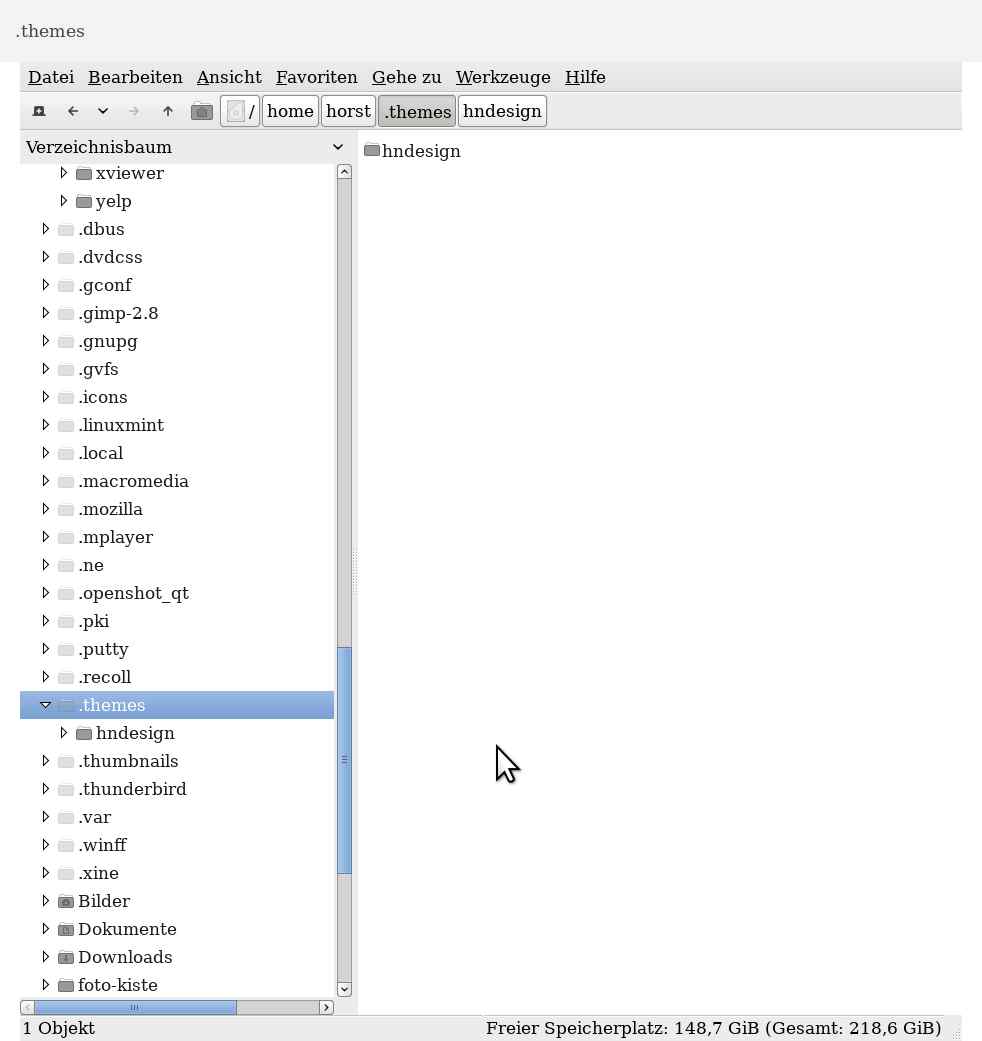This screenshot has width=982, height=1041.
Task: Open the Datei menu
Action: coord(50,77)
